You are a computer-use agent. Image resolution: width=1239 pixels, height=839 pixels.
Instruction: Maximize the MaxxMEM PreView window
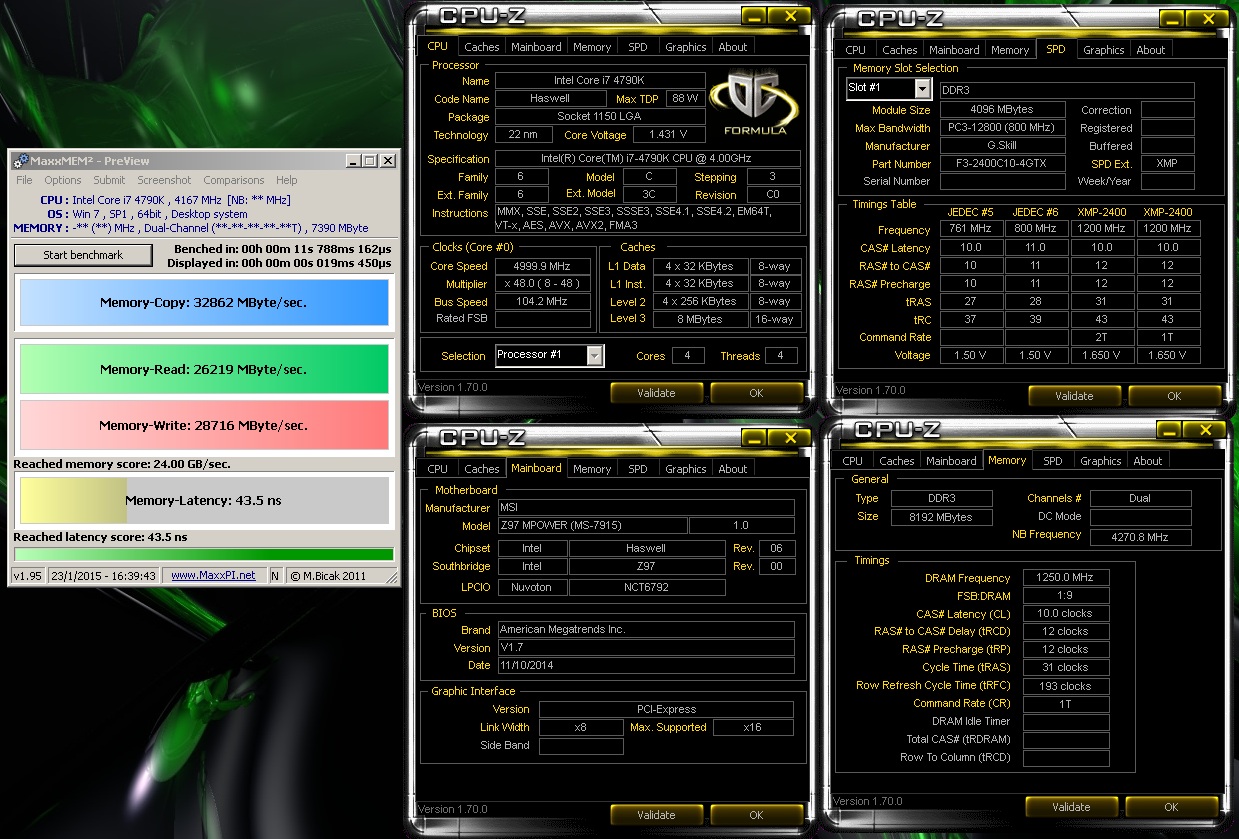[370, 161]
